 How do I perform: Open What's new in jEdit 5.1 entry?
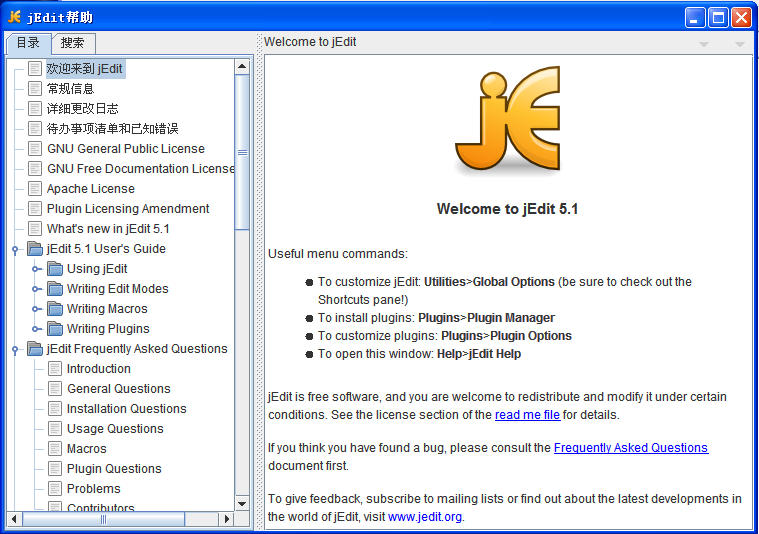click(108, 229)
